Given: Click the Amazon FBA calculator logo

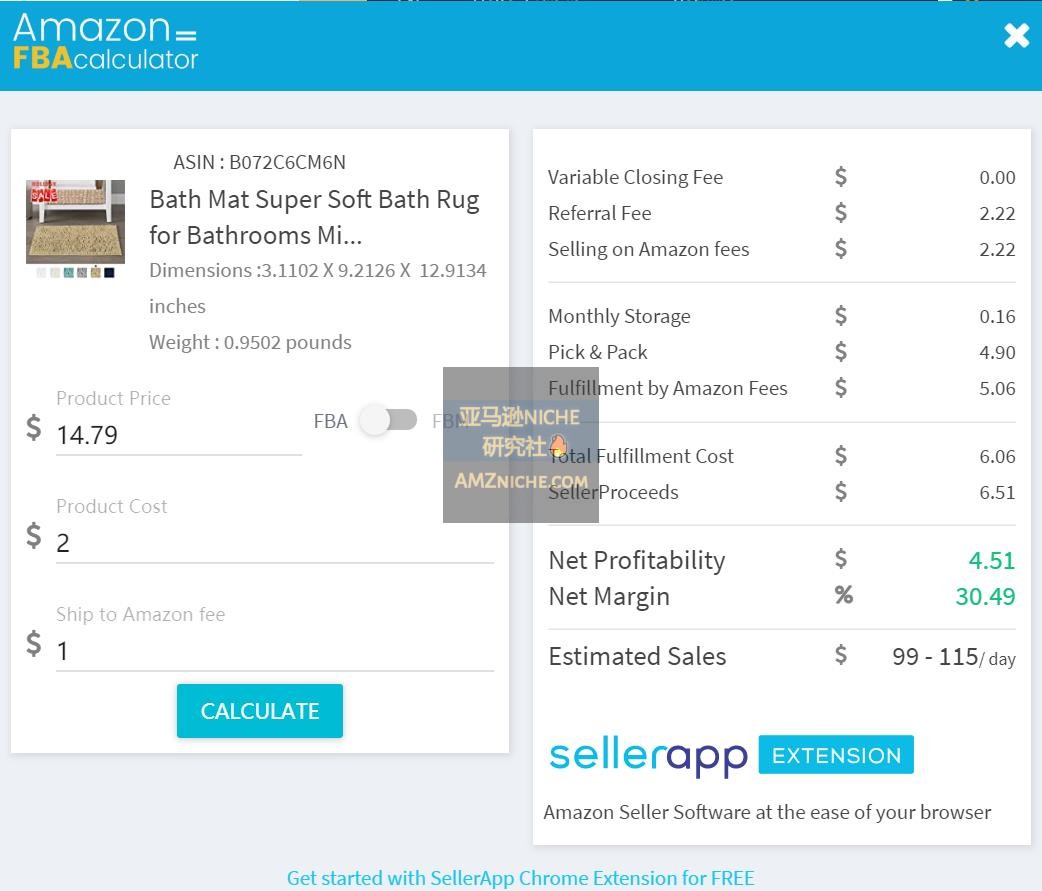Looking at the screenshot, I should coord(106,41).
